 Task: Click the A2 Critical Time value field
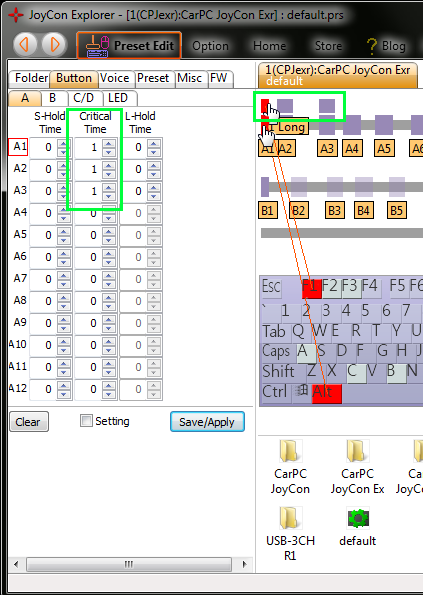tap(88, 169)
